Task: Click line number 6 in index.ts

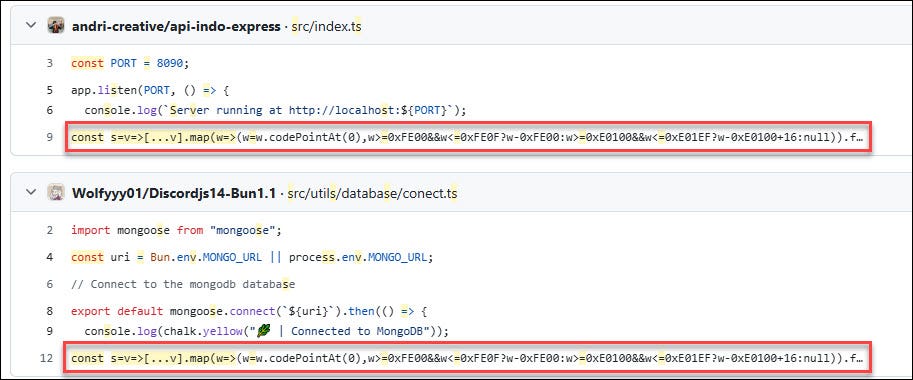Action: coord(49,110)
